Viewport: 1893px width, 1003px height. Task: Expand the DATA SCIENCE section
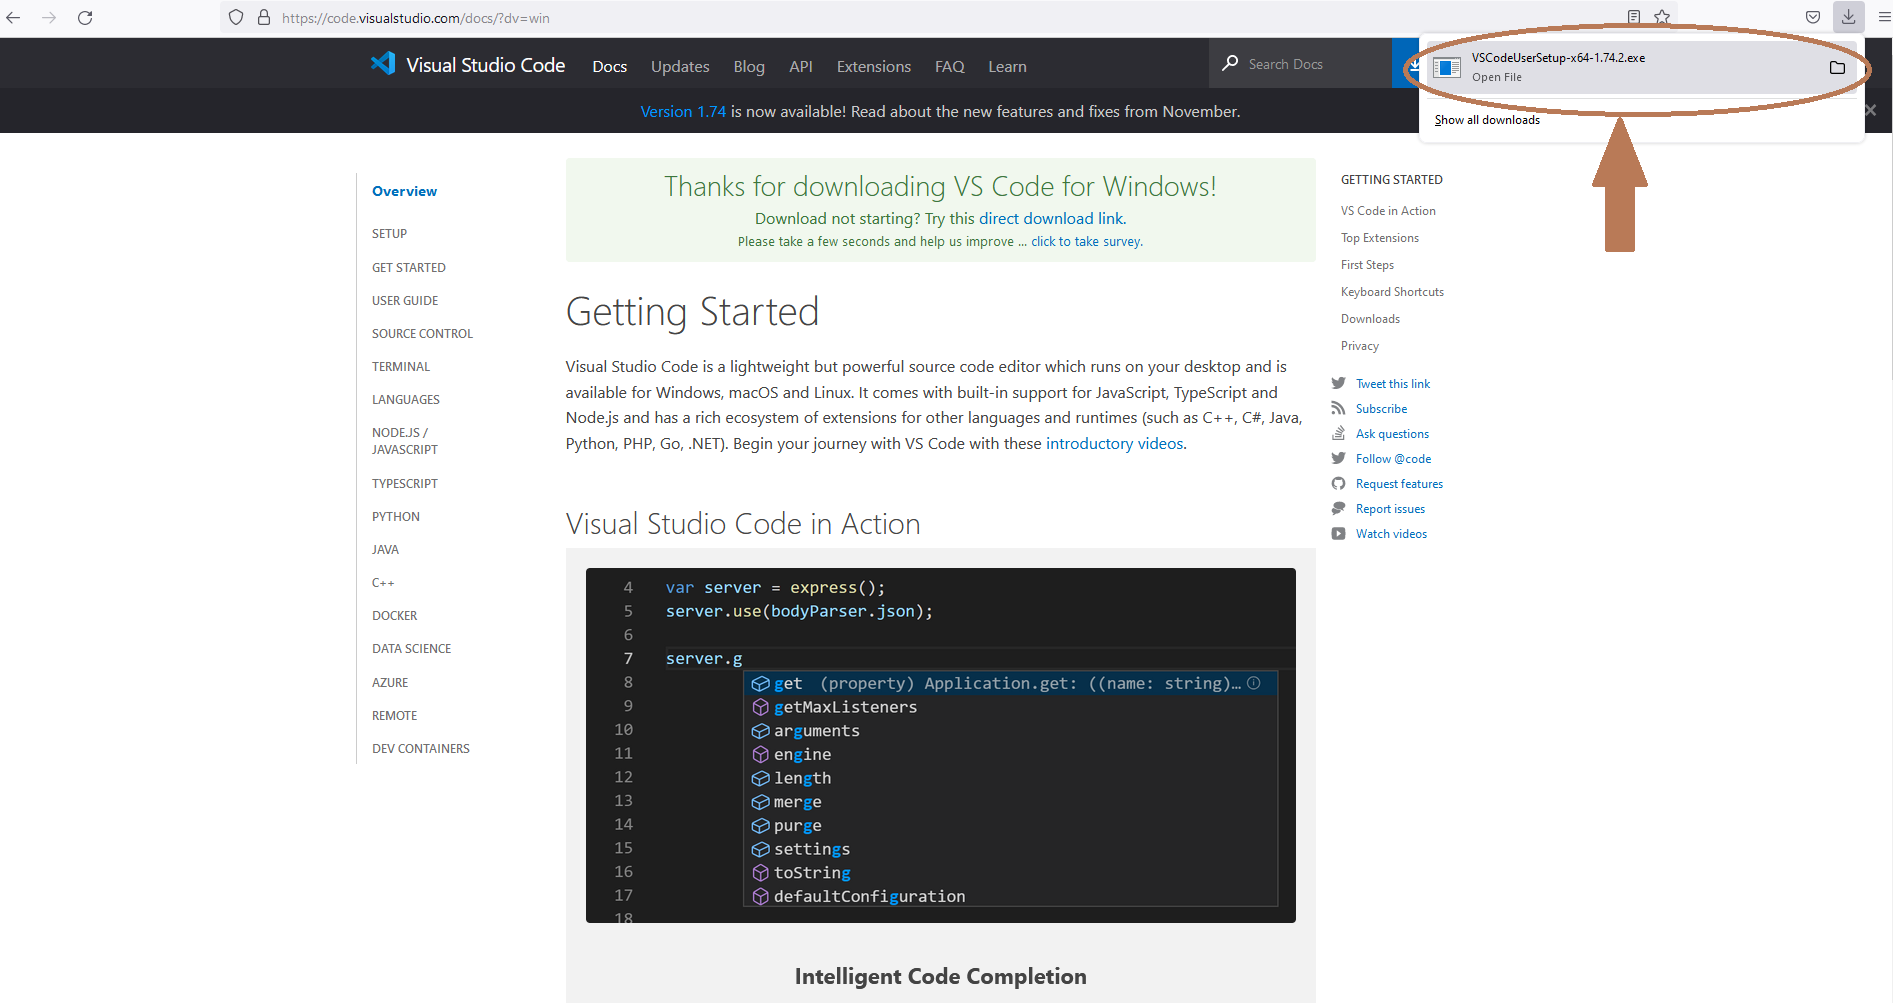tap(411, 649)
